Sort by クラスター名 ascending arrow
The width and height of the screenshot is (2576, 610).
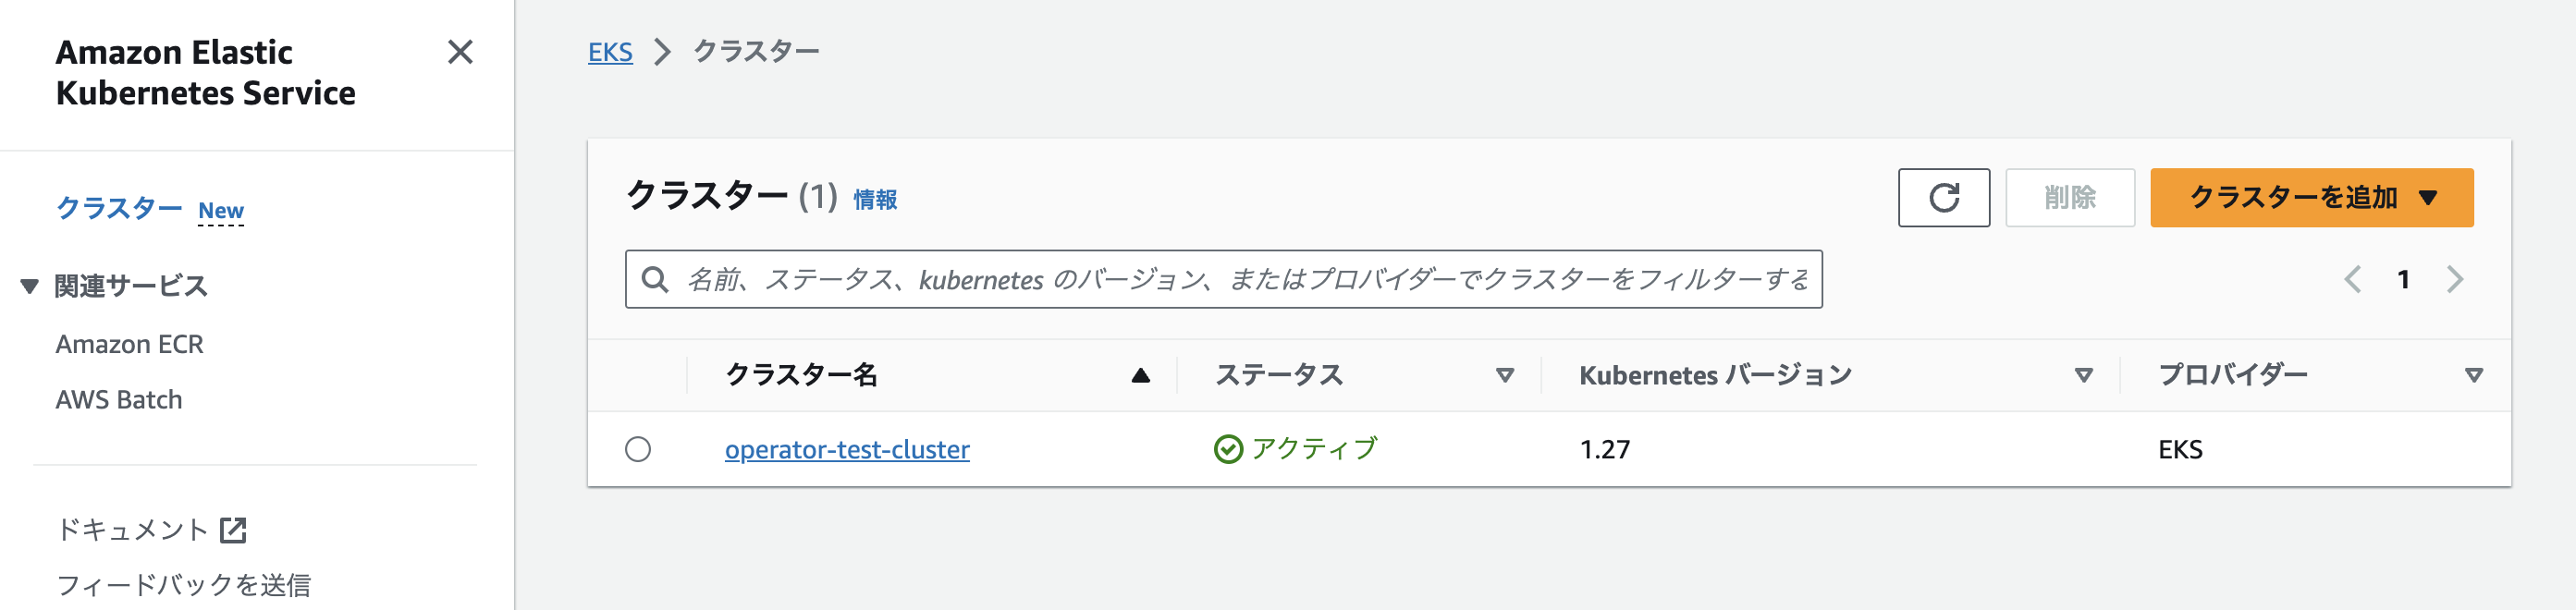1140,376
